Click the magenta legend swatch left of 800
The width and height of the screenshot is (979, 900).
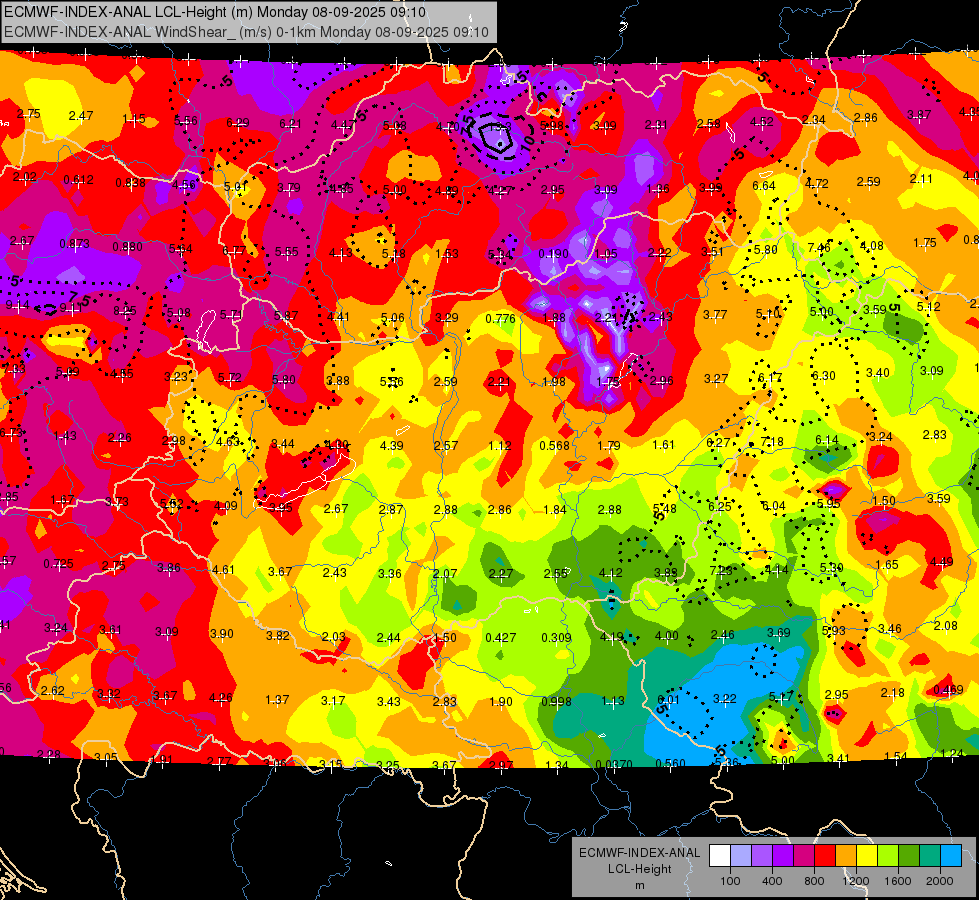pos(804,856)
